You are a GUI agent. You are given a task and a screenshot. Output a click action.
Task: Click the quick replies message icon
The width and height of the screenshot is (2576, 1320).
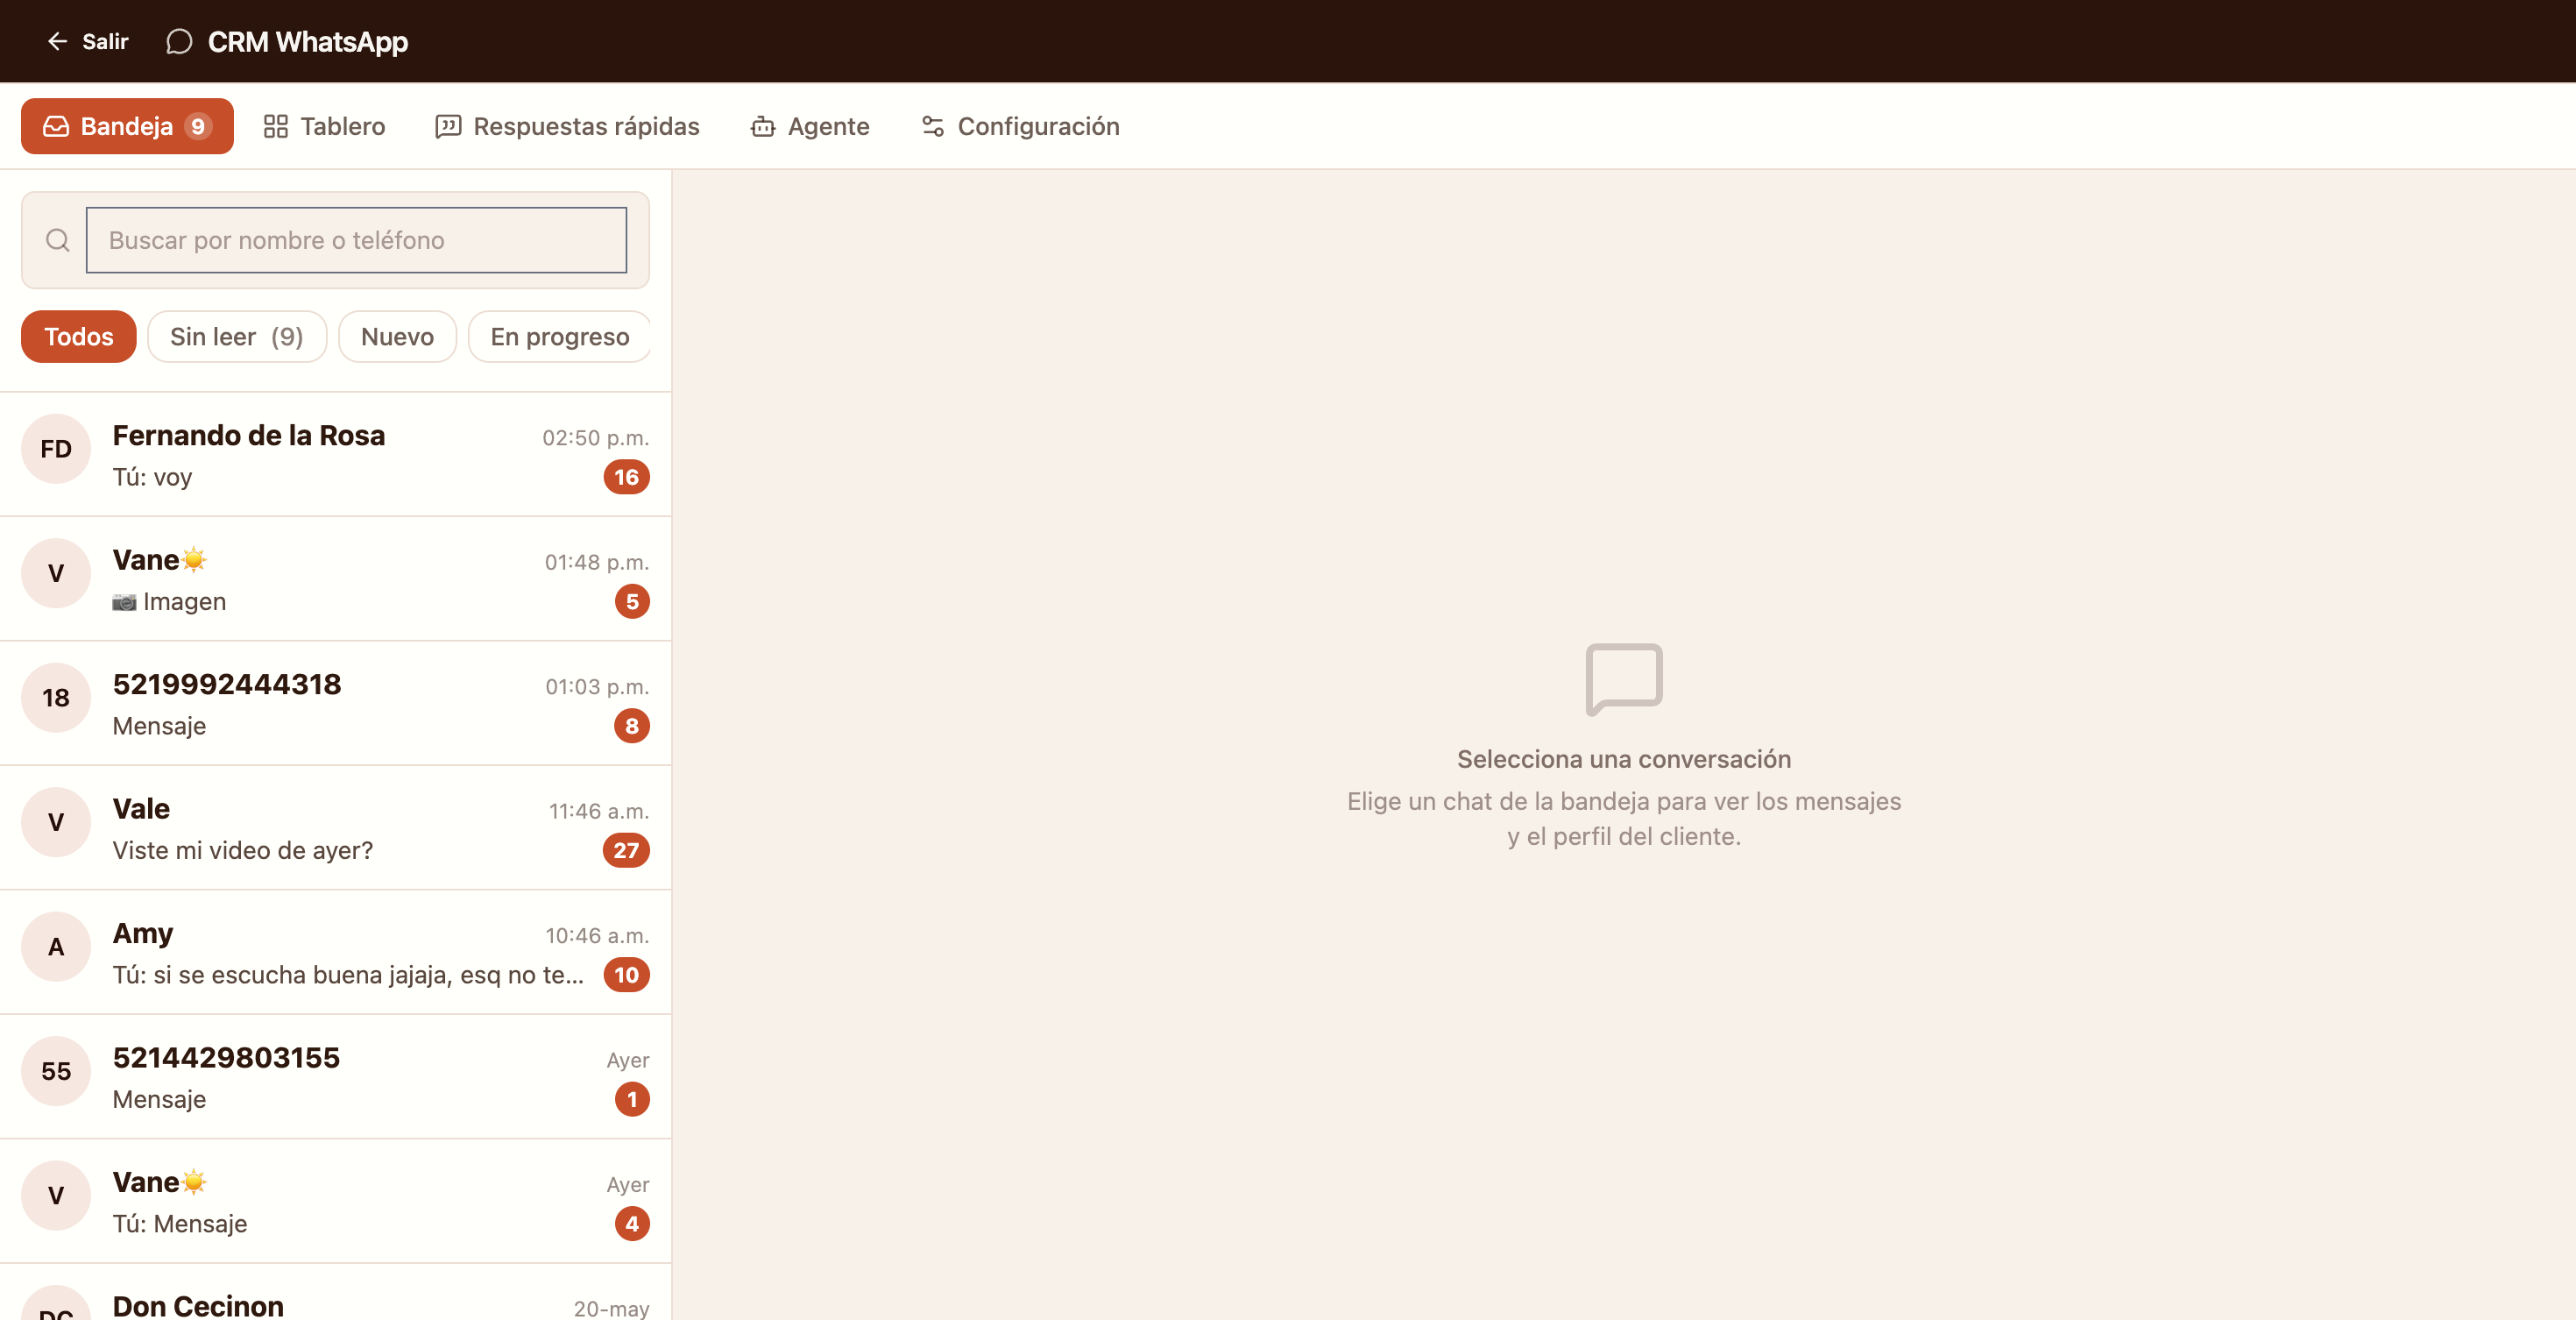[x=448, y=126]
